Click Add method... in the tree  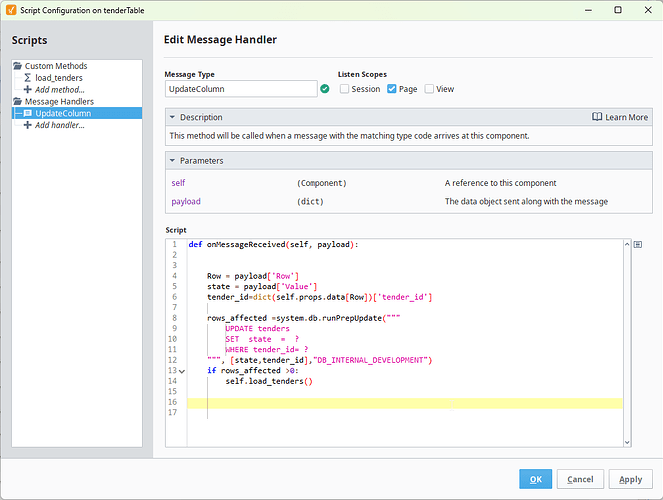click(x=60, y=90)
